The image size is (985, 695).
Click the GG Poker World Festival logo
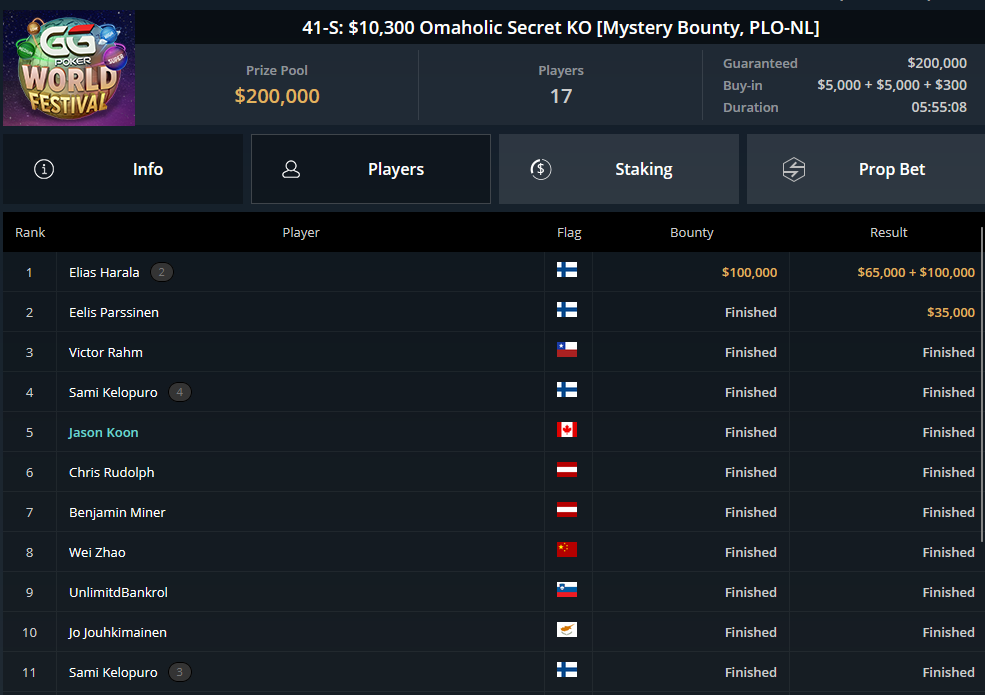point(69,68)
